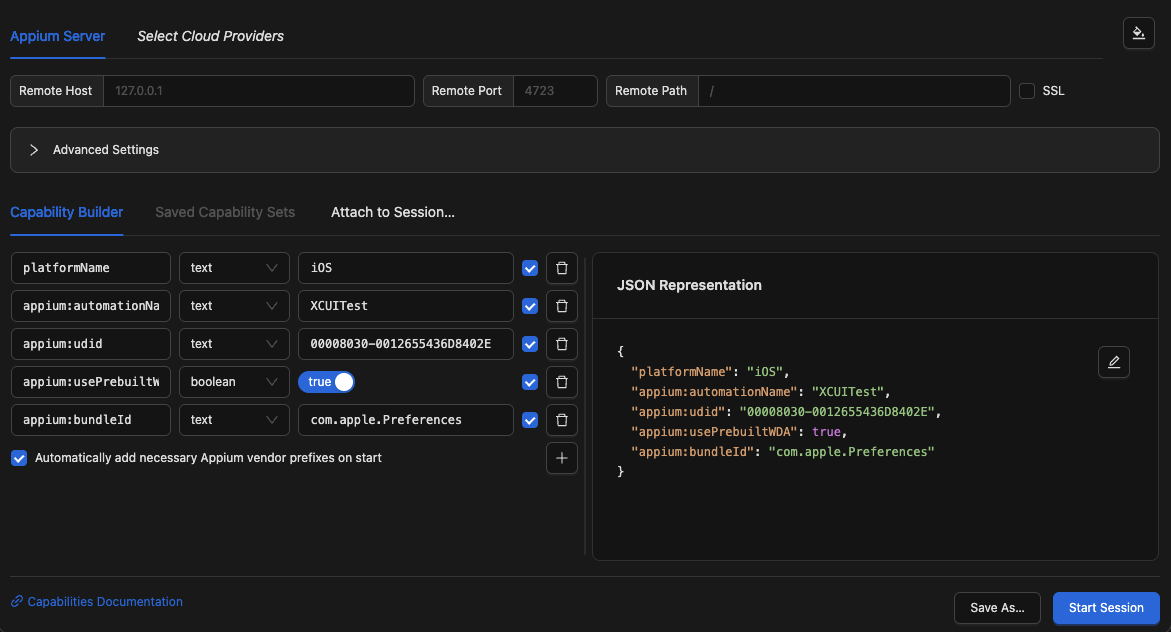Open the Saved Capability Sets tab
The width and height of the screenshot is (1171, 632).
(225, 212)
